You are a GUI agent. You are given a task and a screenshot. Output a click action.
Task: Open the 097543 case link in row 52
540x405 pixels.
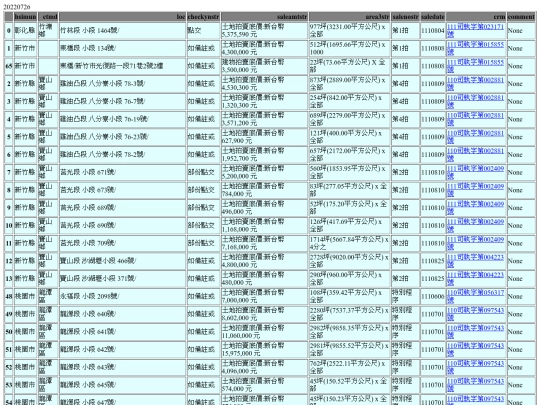click(x=475, y=367)
